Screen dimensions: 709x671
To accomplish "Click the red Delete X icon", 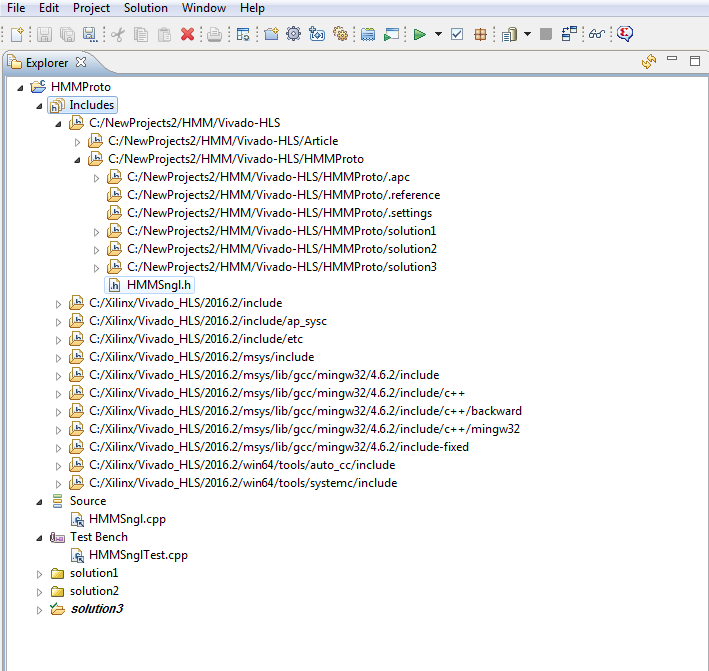I will coord(187,34).
